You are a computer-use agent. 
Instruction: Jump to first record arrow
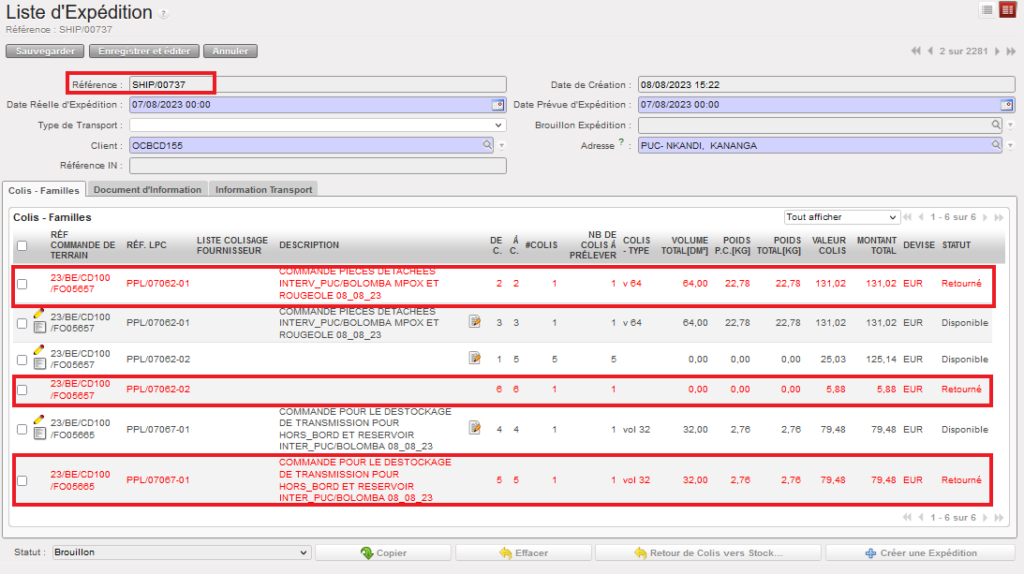[x=916, y=51]
